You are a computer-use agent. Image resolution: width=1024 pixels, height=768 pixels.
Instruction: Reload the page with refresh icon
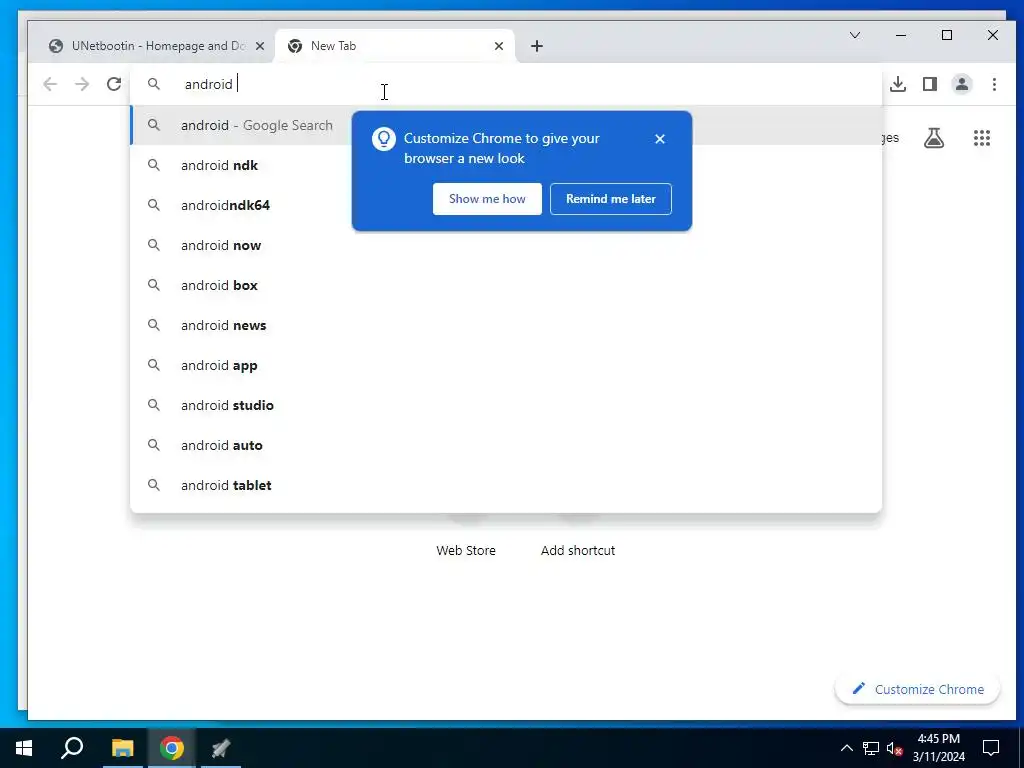(114, 84)
